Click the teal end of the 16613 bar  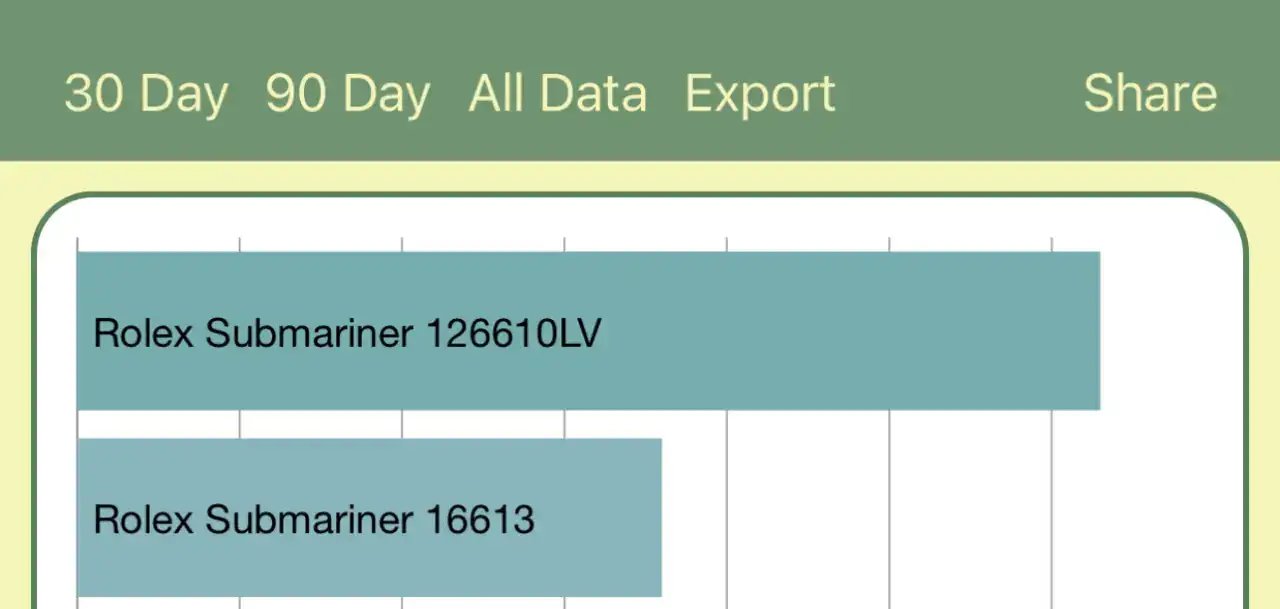(x=645, y=517)
